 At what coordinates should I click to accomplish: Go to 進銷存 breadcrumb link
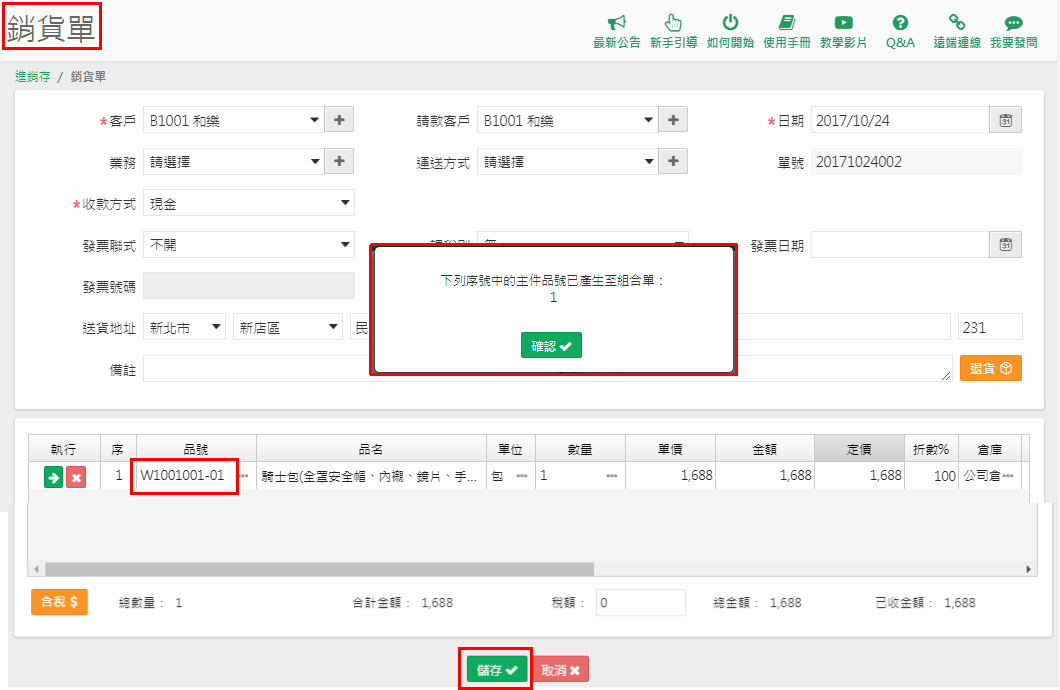32,76
